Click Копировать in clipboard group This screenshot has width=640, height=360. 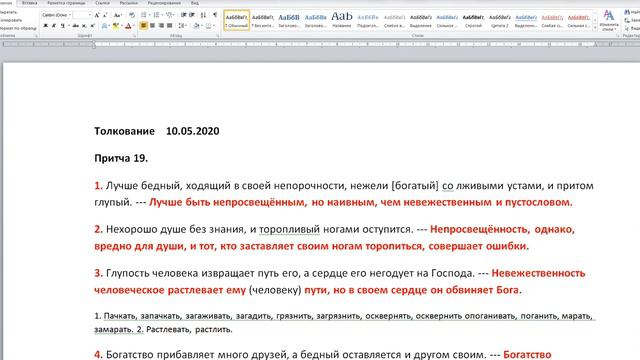click(11, 20)
